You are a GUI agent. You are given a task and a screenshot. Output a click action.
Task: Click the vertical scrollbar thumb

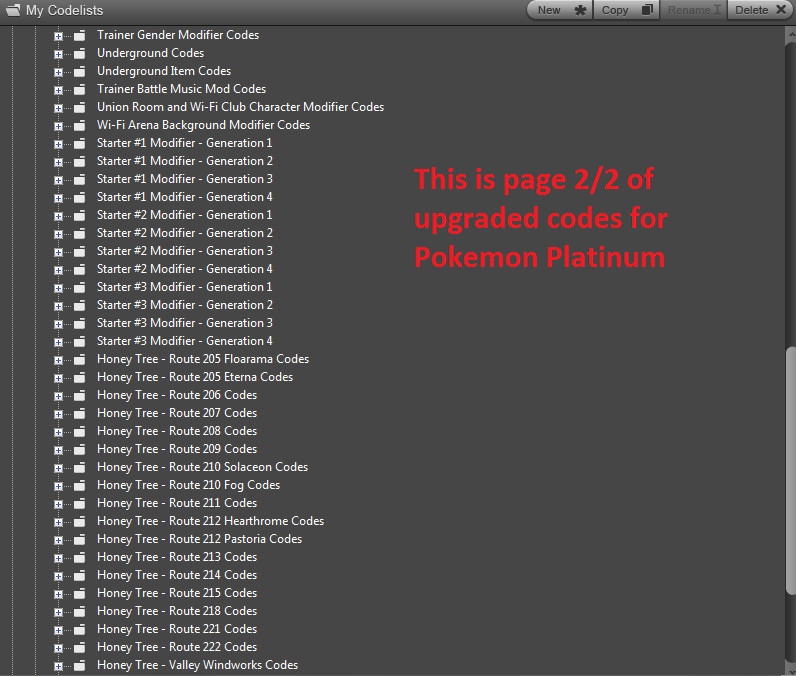tap(790, 470)
